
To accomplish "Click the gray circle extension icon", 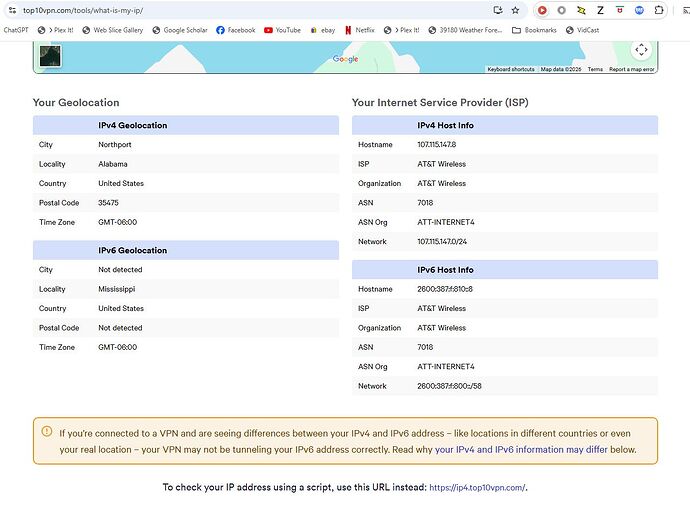I will [x=562, y=10].
